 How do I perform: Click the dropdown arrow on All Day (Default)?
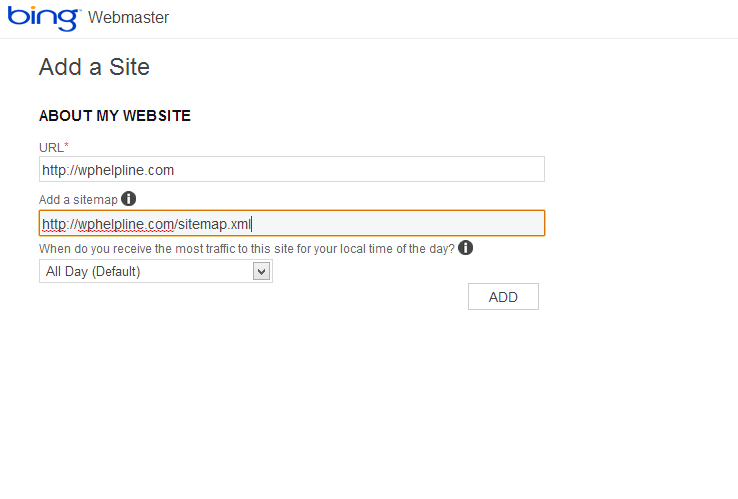tap(261, 272)
